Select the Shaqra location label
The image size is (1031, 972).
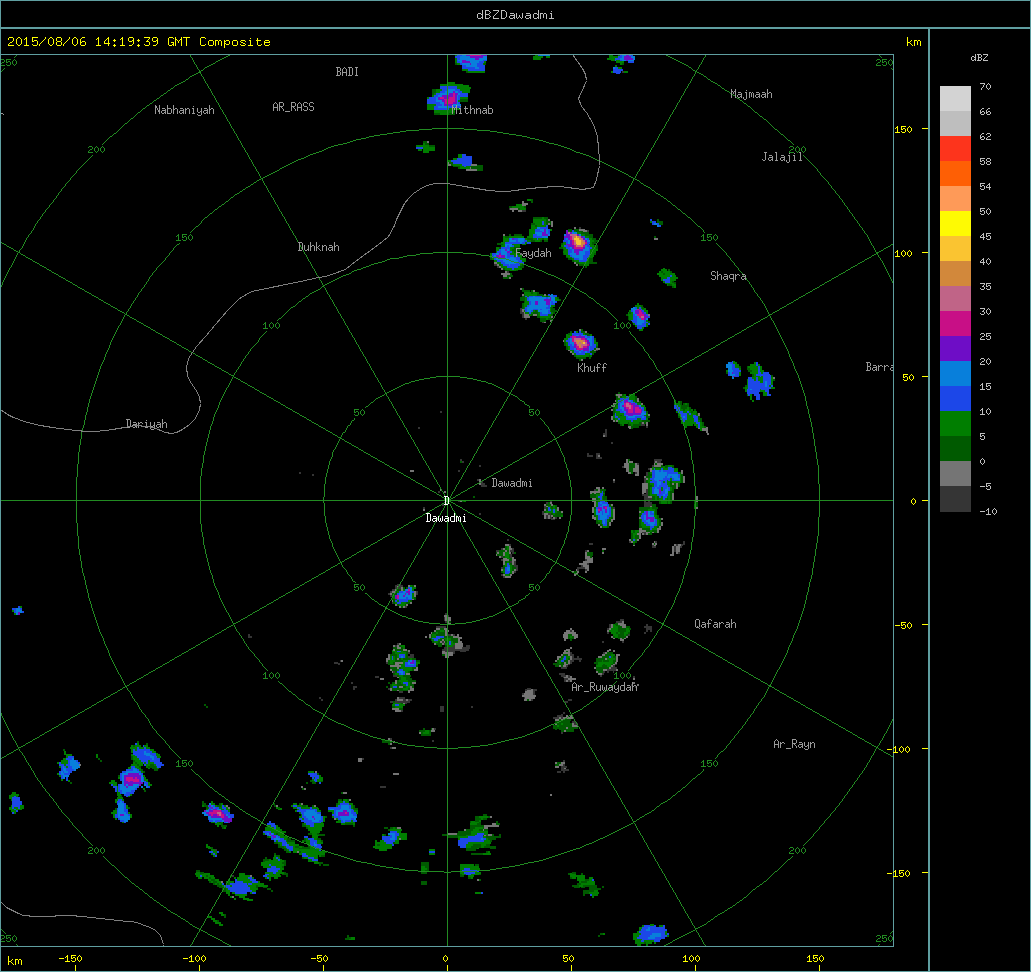(728, 276)
